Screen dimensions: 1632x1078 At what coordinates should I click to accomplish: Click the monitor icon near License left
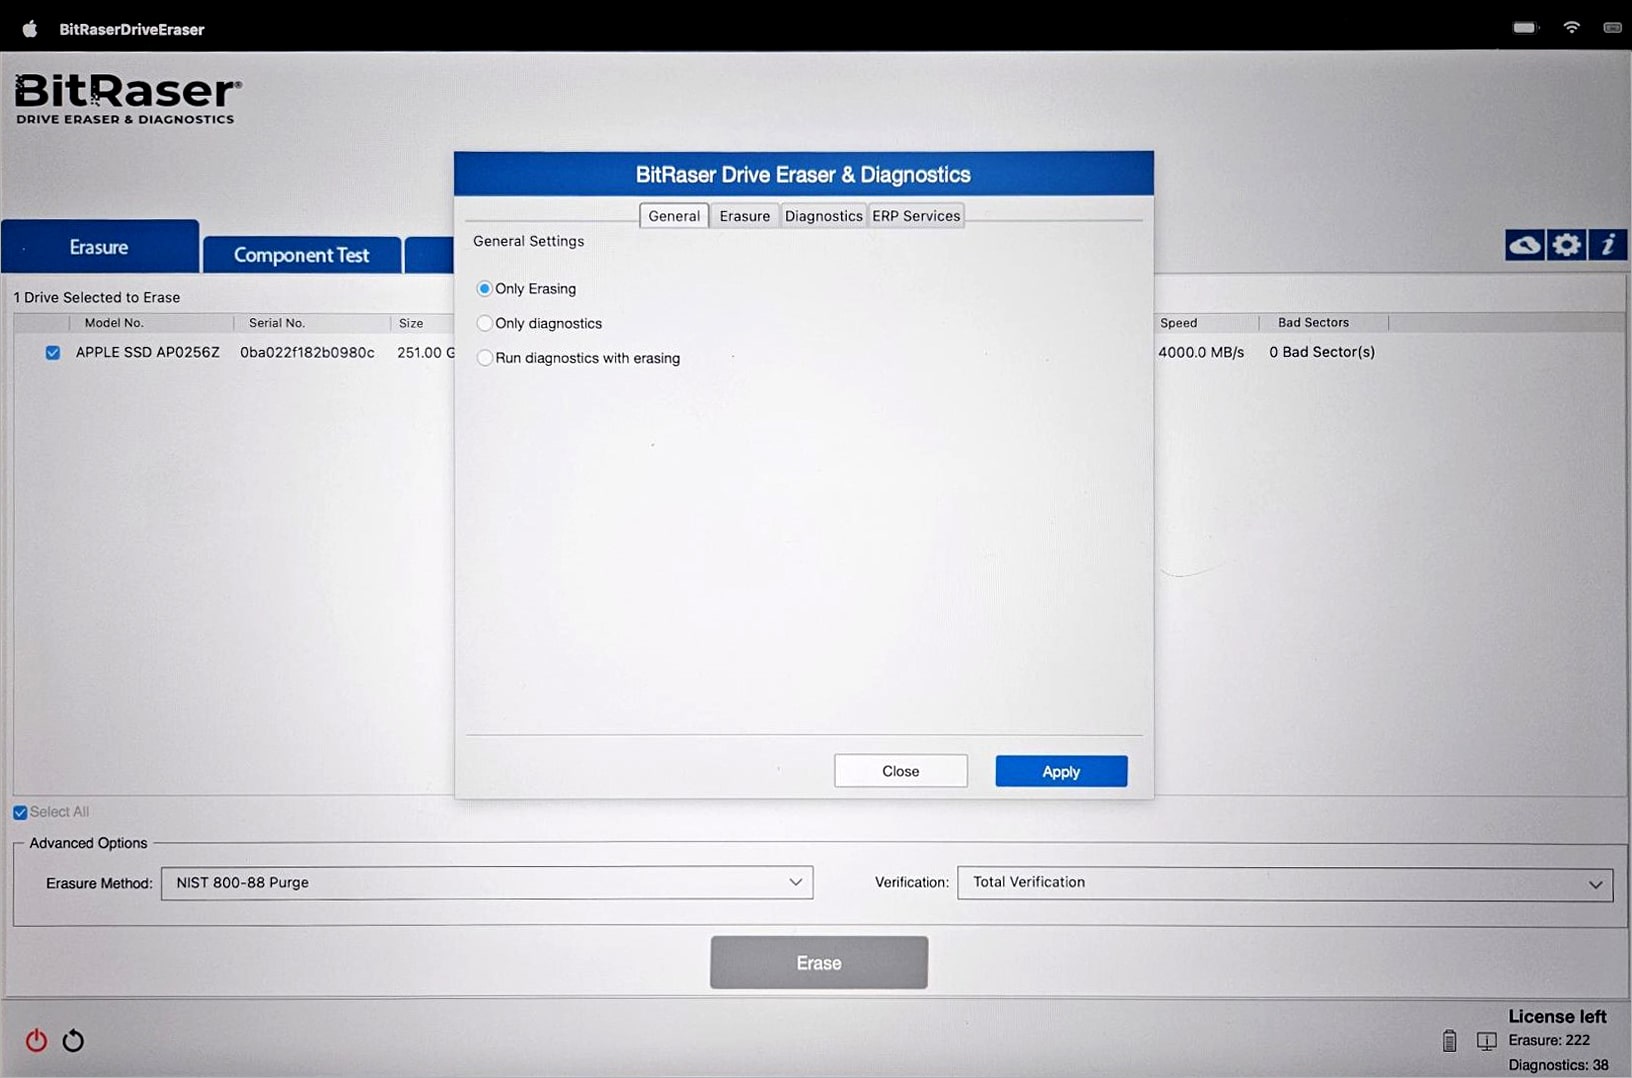tap(1487, 1041)
